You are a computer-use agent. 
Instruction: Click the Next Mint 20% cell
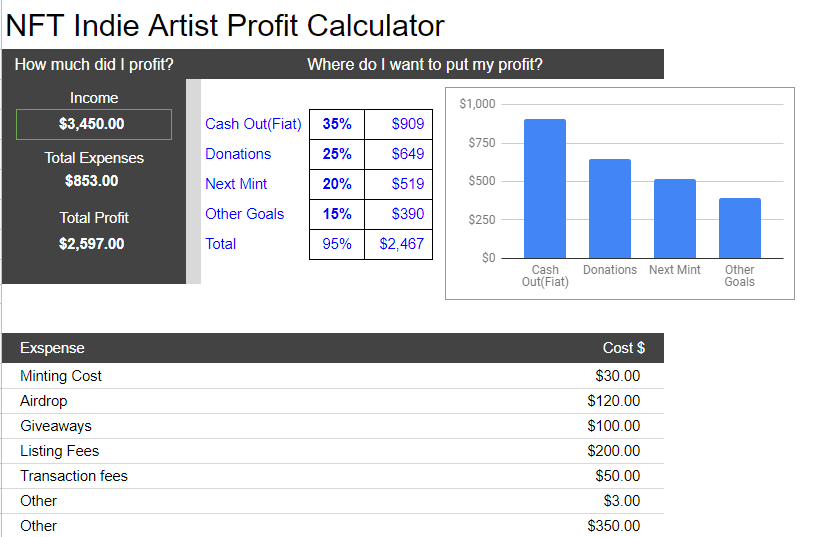click(x=337, y=184)
